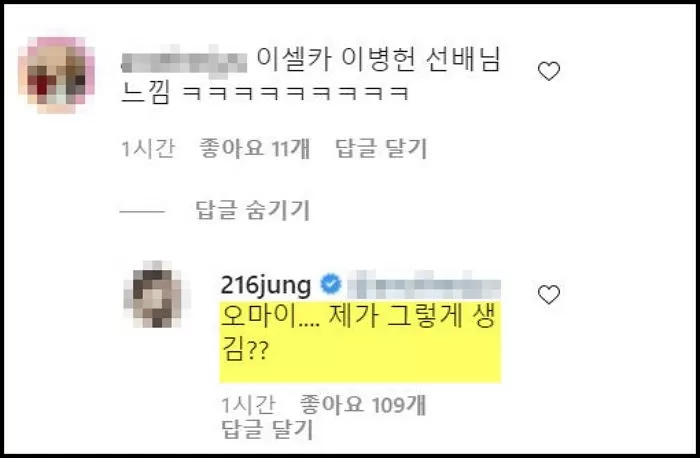Viewport: 700px width, 458px height.
Task: Reply to 216jung's comment via 답글 달기
Action: [267, 429]
